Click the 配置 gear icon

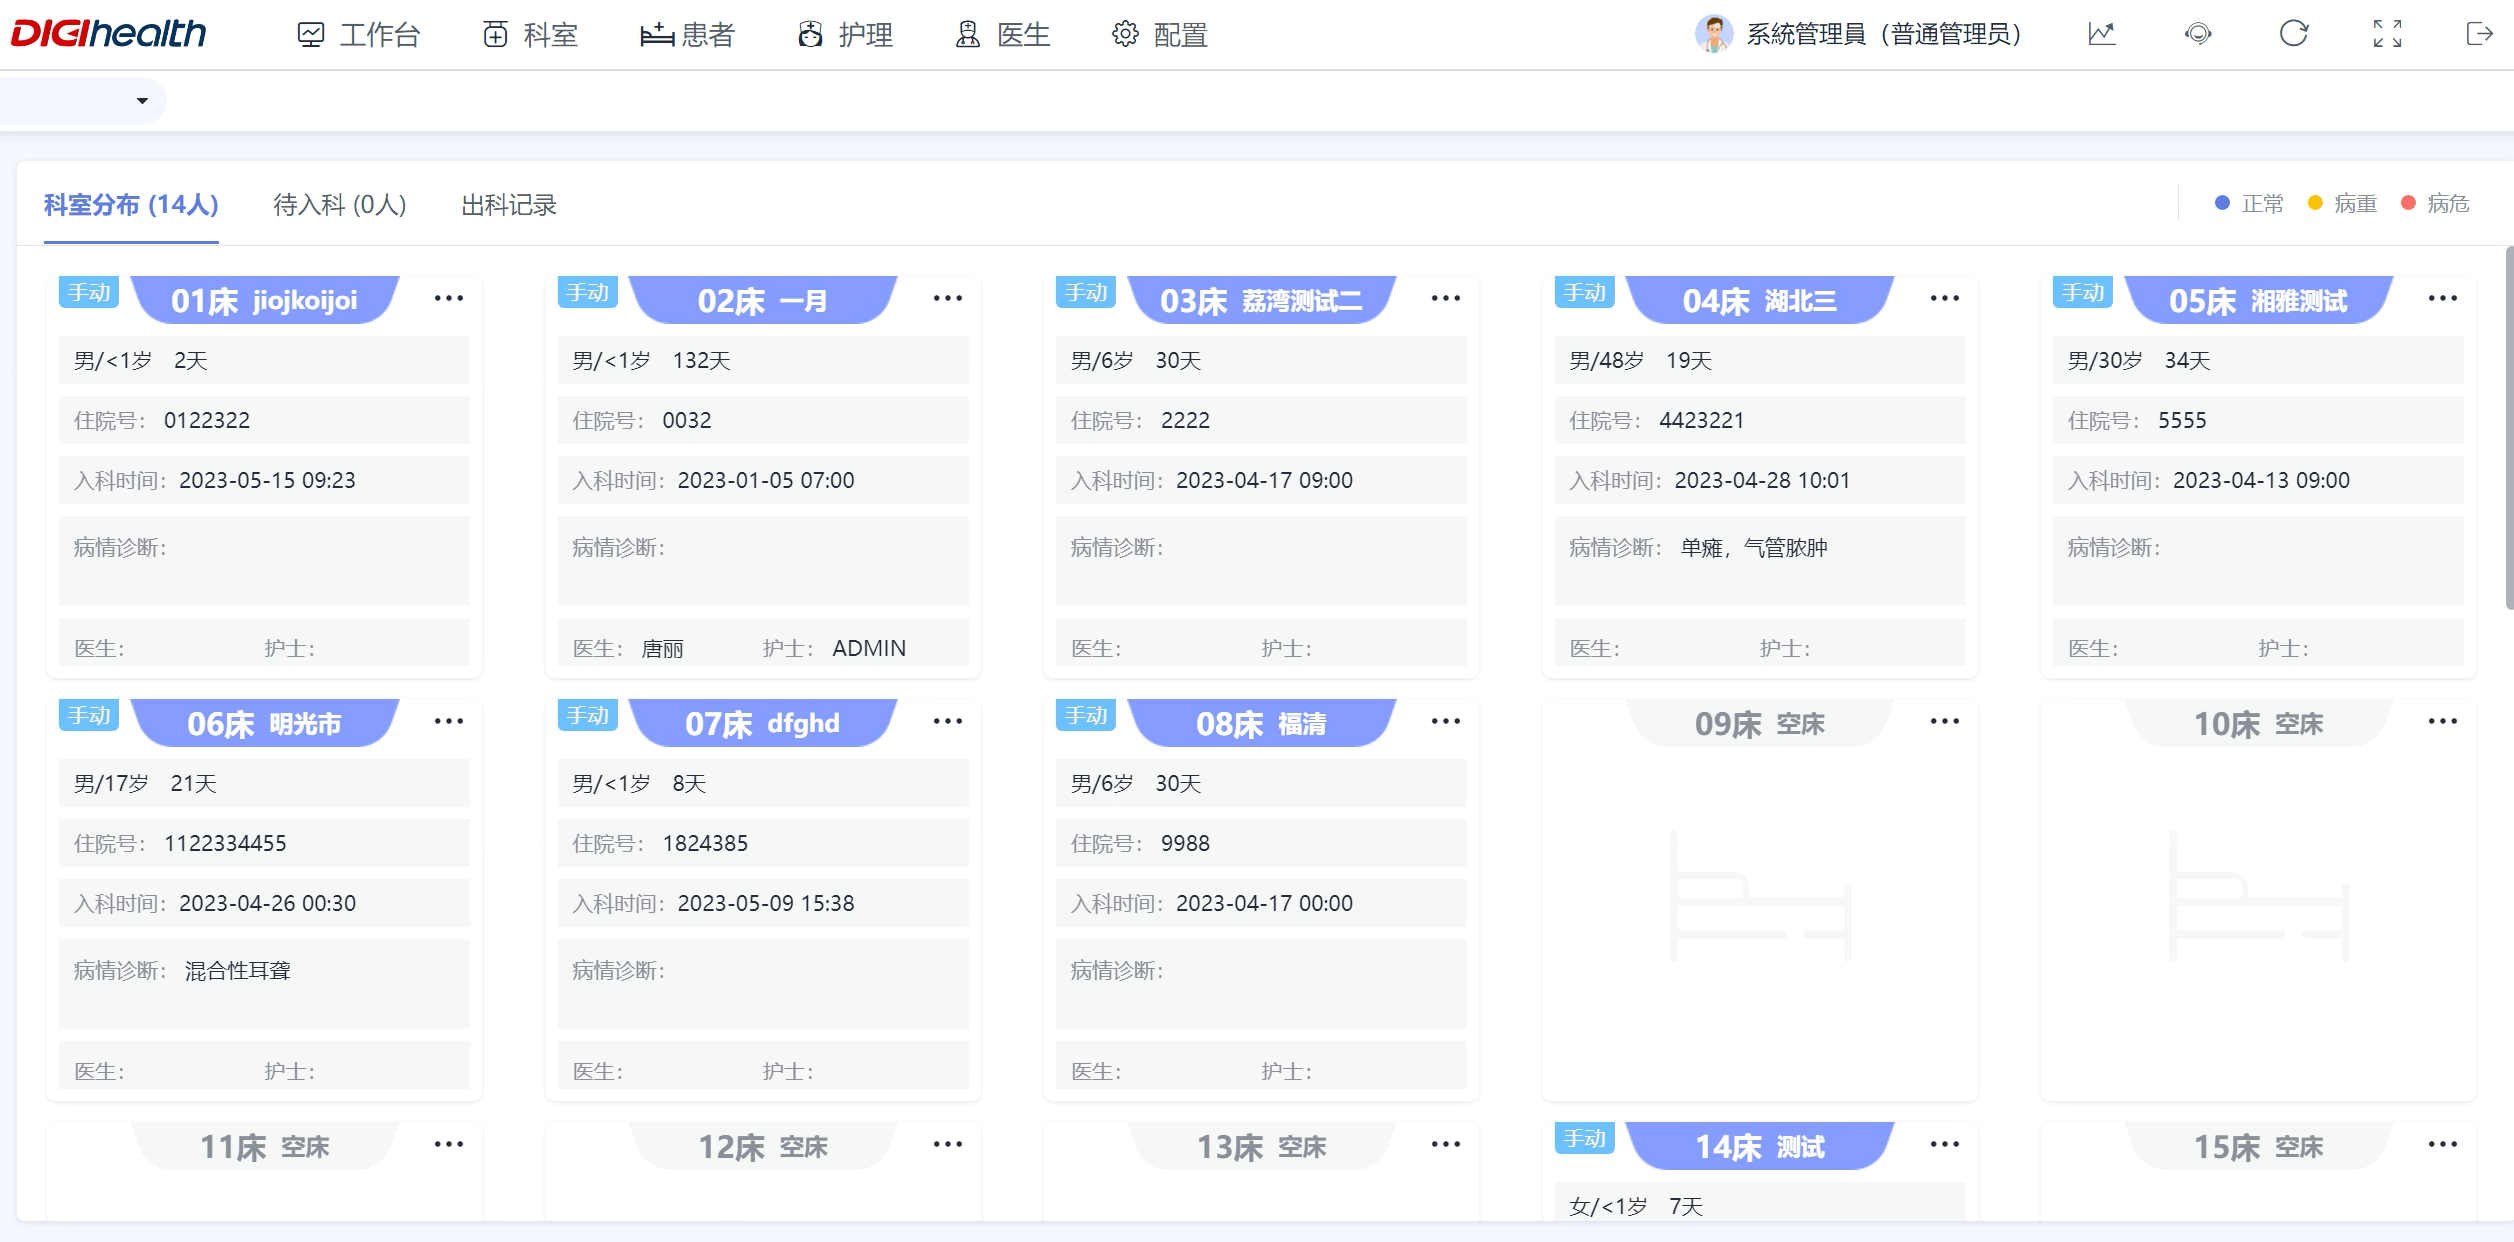click(1125, 34)
